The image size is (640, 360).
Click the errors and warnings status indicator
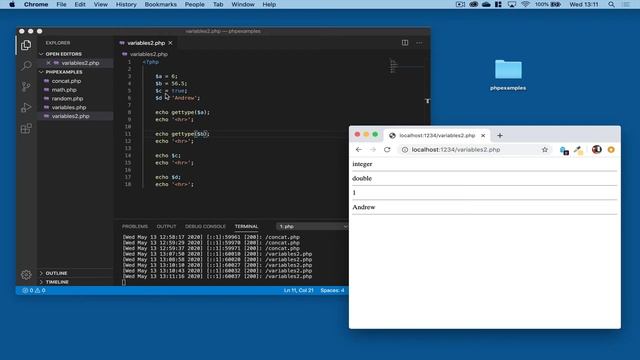tap(34, 290)
